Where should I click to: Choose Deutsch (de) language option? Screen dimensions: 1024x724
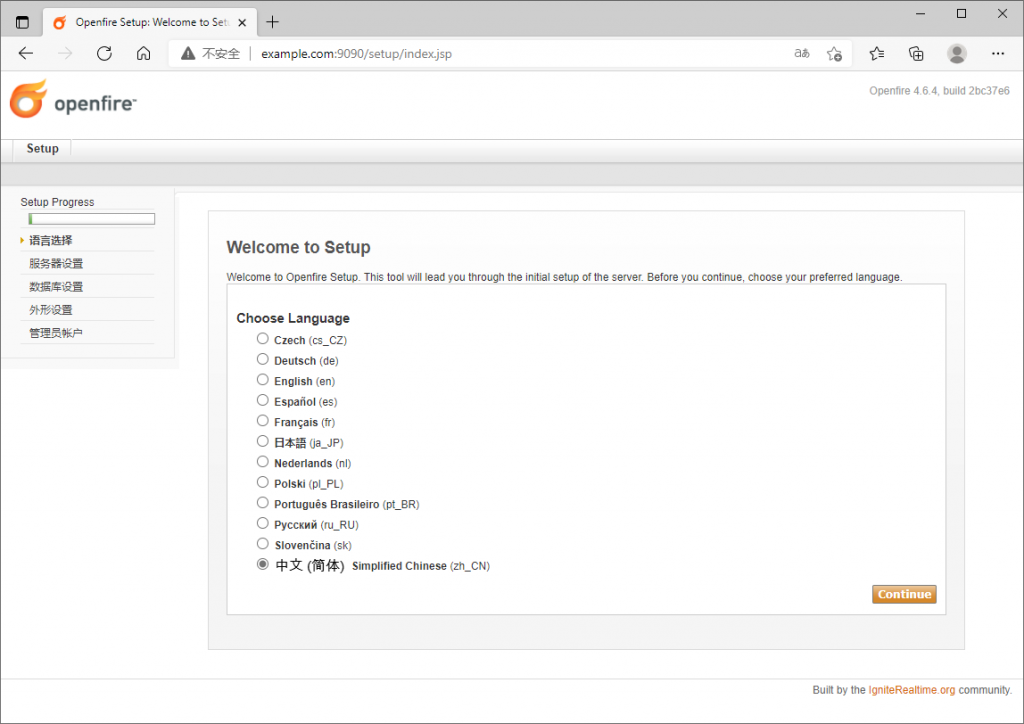click(x=263, y=359)
